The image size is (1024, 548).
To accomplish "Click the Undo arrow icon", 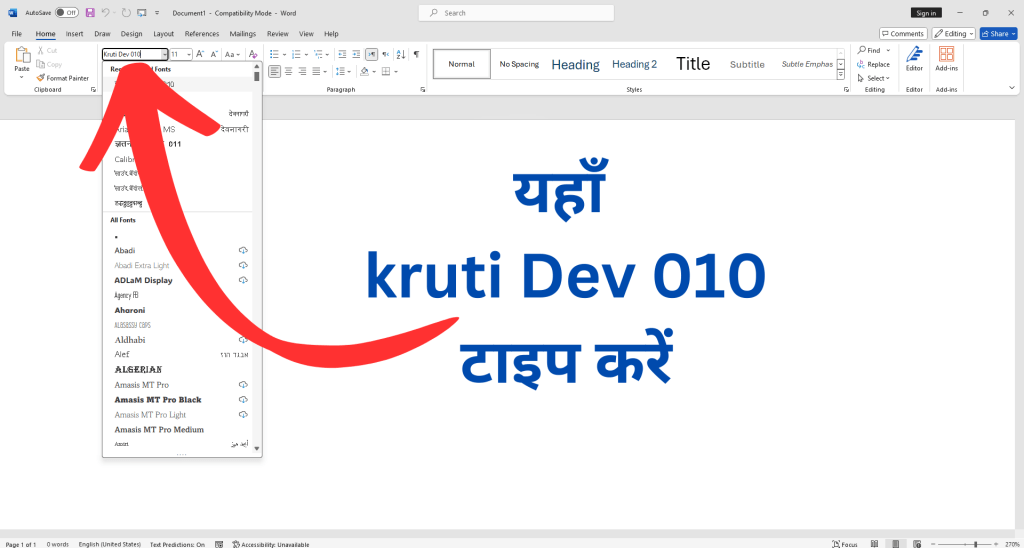I will pos(105,12).
